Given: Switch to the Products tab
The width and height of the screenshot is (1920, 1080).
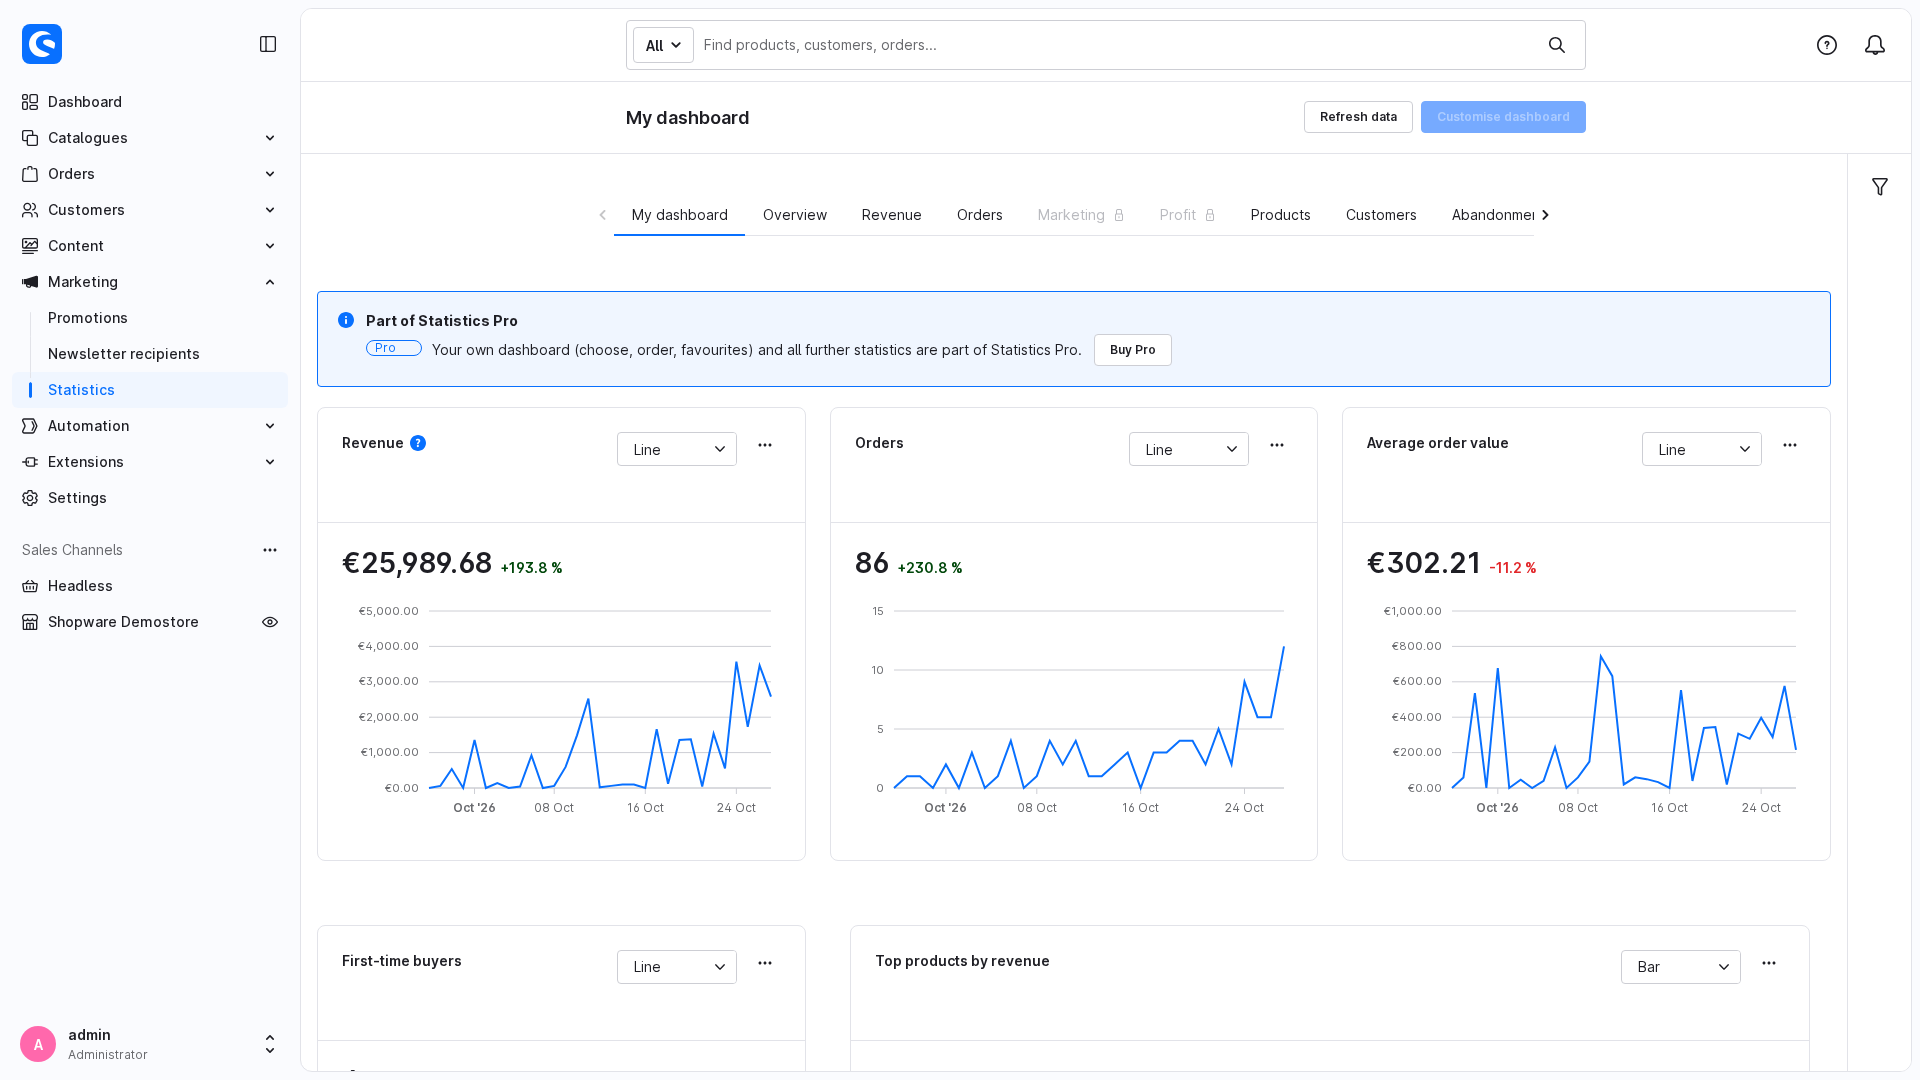Looking at the screenshot, I should [x=1281, y=215].
